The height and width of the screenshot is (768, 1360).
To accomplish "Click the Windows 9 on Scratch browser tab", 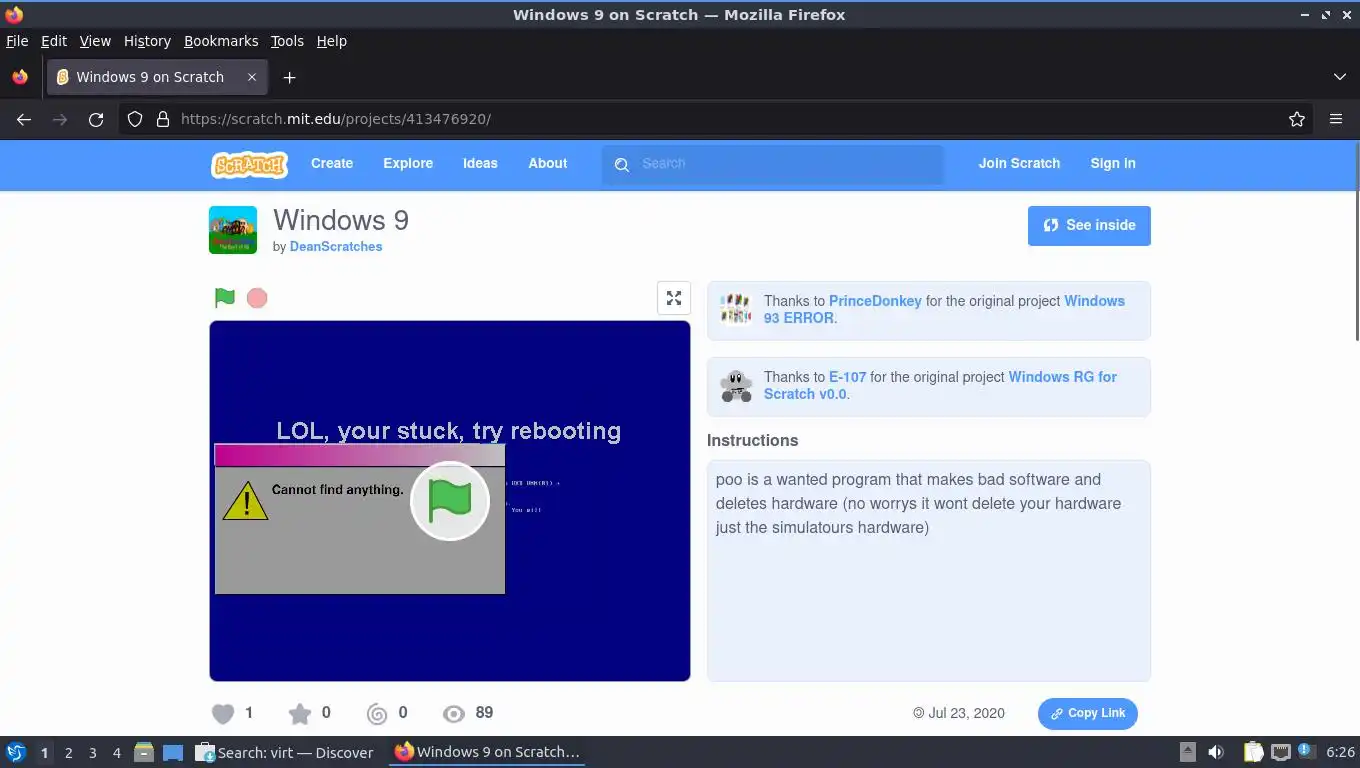I will (x=156, y=77).
